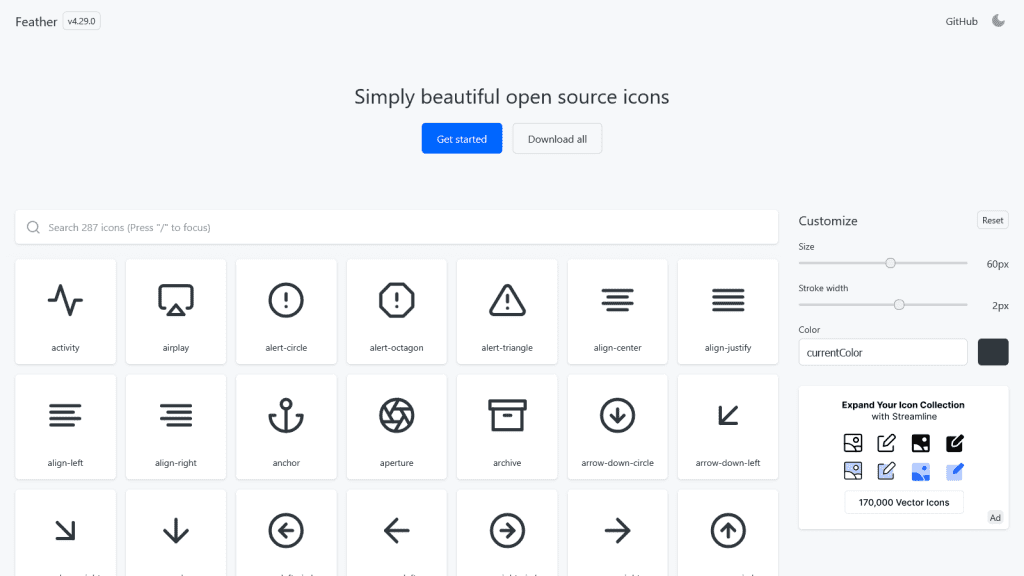1024x576 pixels.
Task: Click the Download all button
Action: (557, 138)
